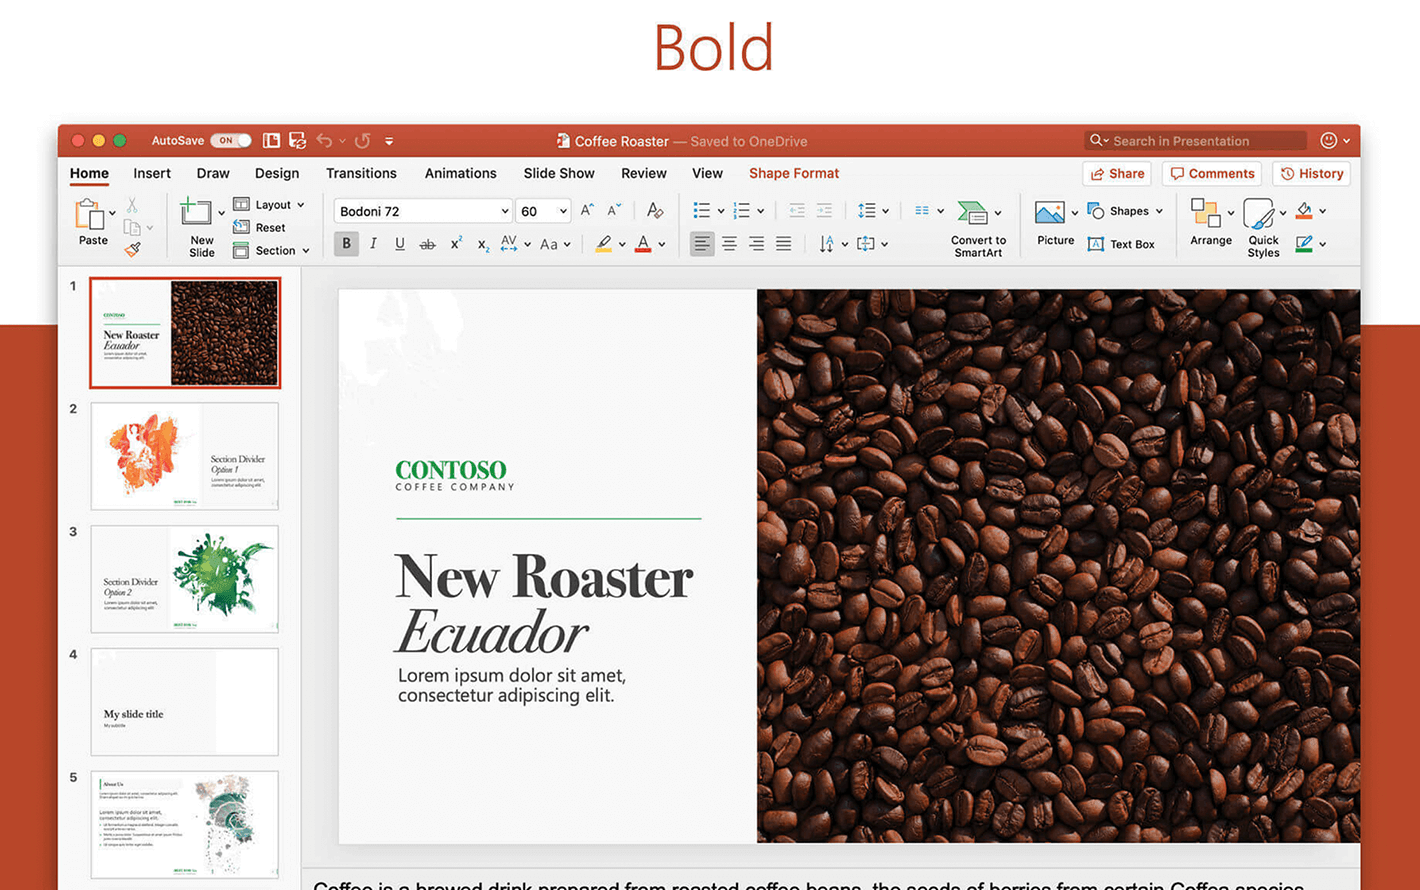Viewport: 1420px width, 890px height.
Task: Toggle the AutoSave switch
Action: click(230, 141)
